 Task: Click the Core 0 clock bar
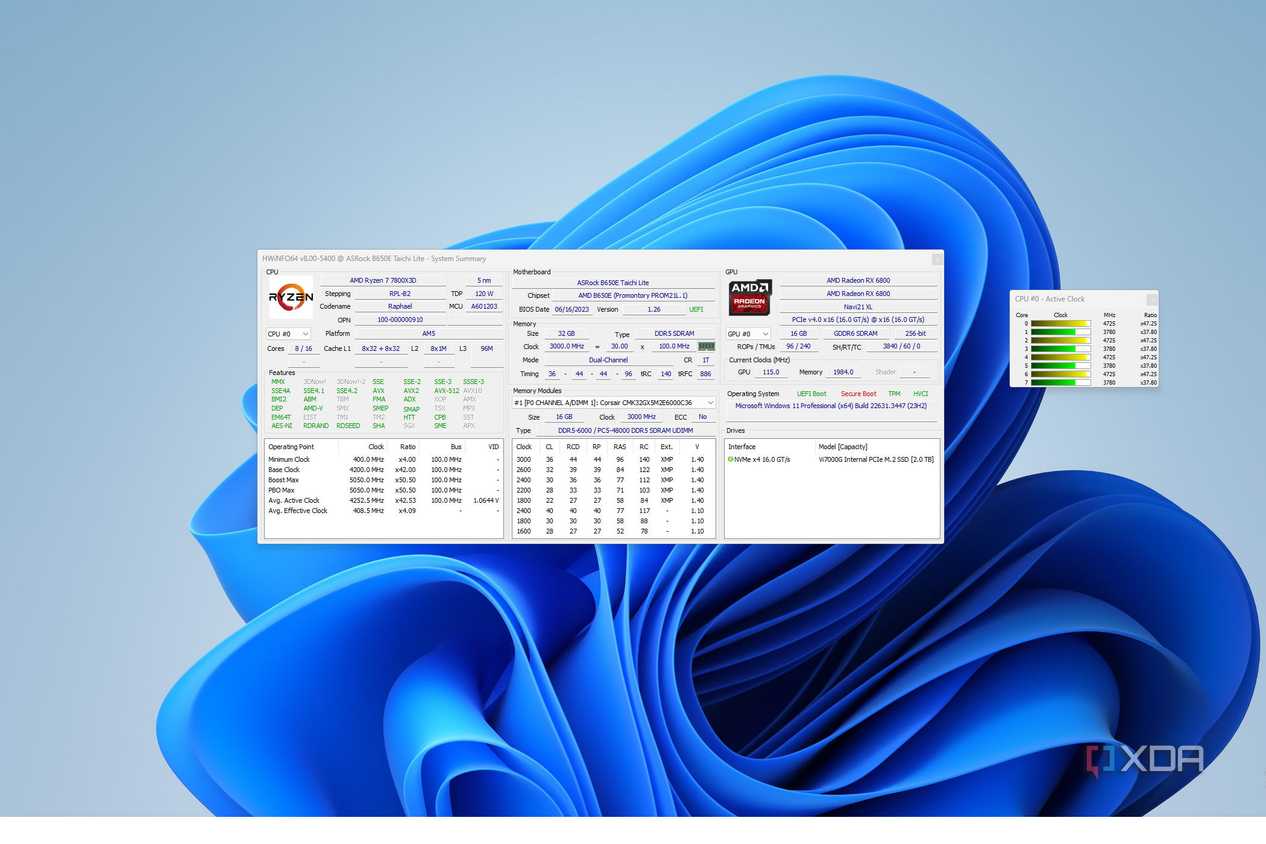click(x=1060, y=324)
